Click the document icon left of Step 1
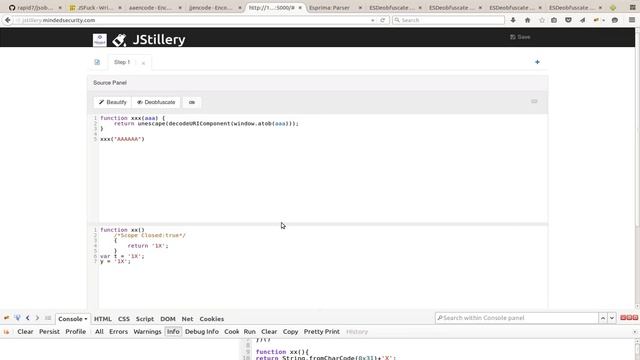The image size is (640, 360). click(x=97, y=62)
